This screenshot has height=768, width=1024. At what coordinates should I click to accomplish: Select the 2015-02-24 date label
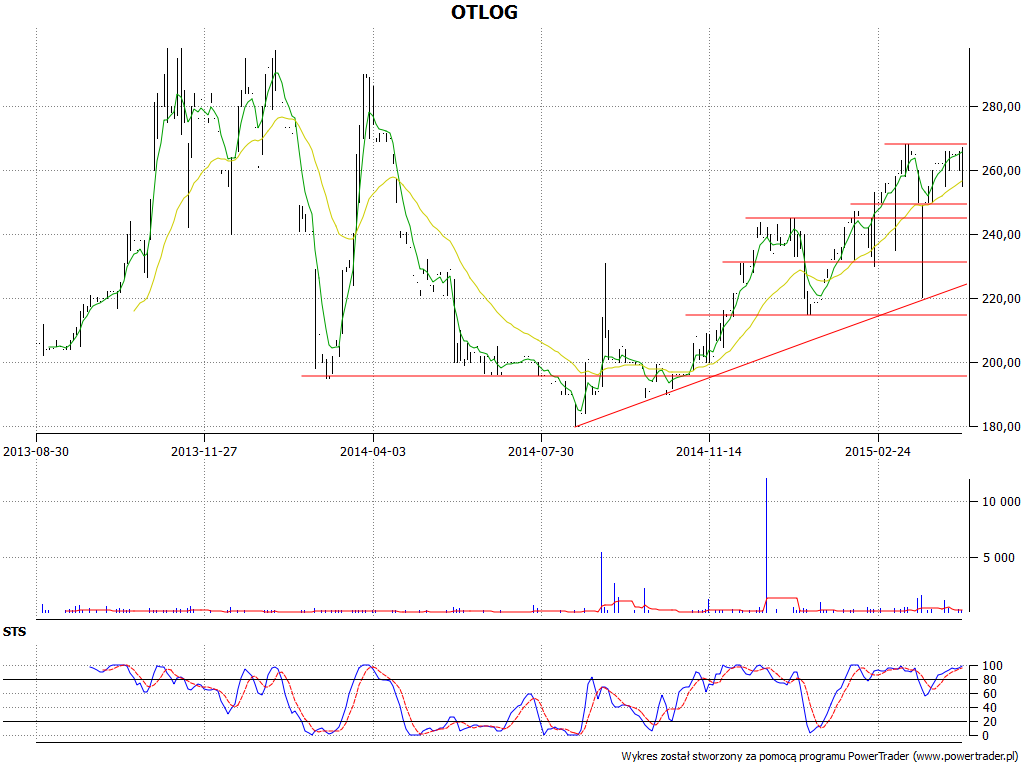[x=878, y=451]
